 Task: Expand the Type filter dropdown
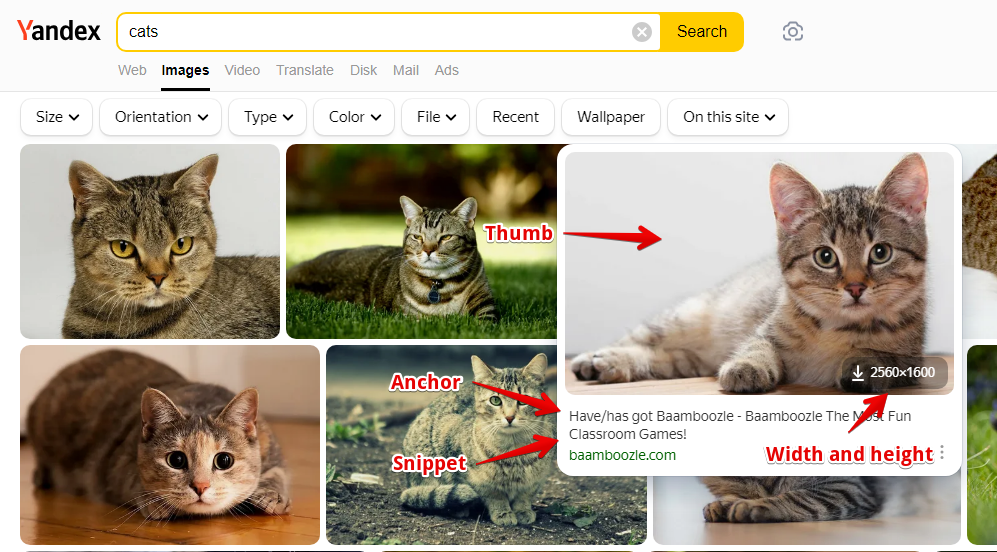pos(267,117)
